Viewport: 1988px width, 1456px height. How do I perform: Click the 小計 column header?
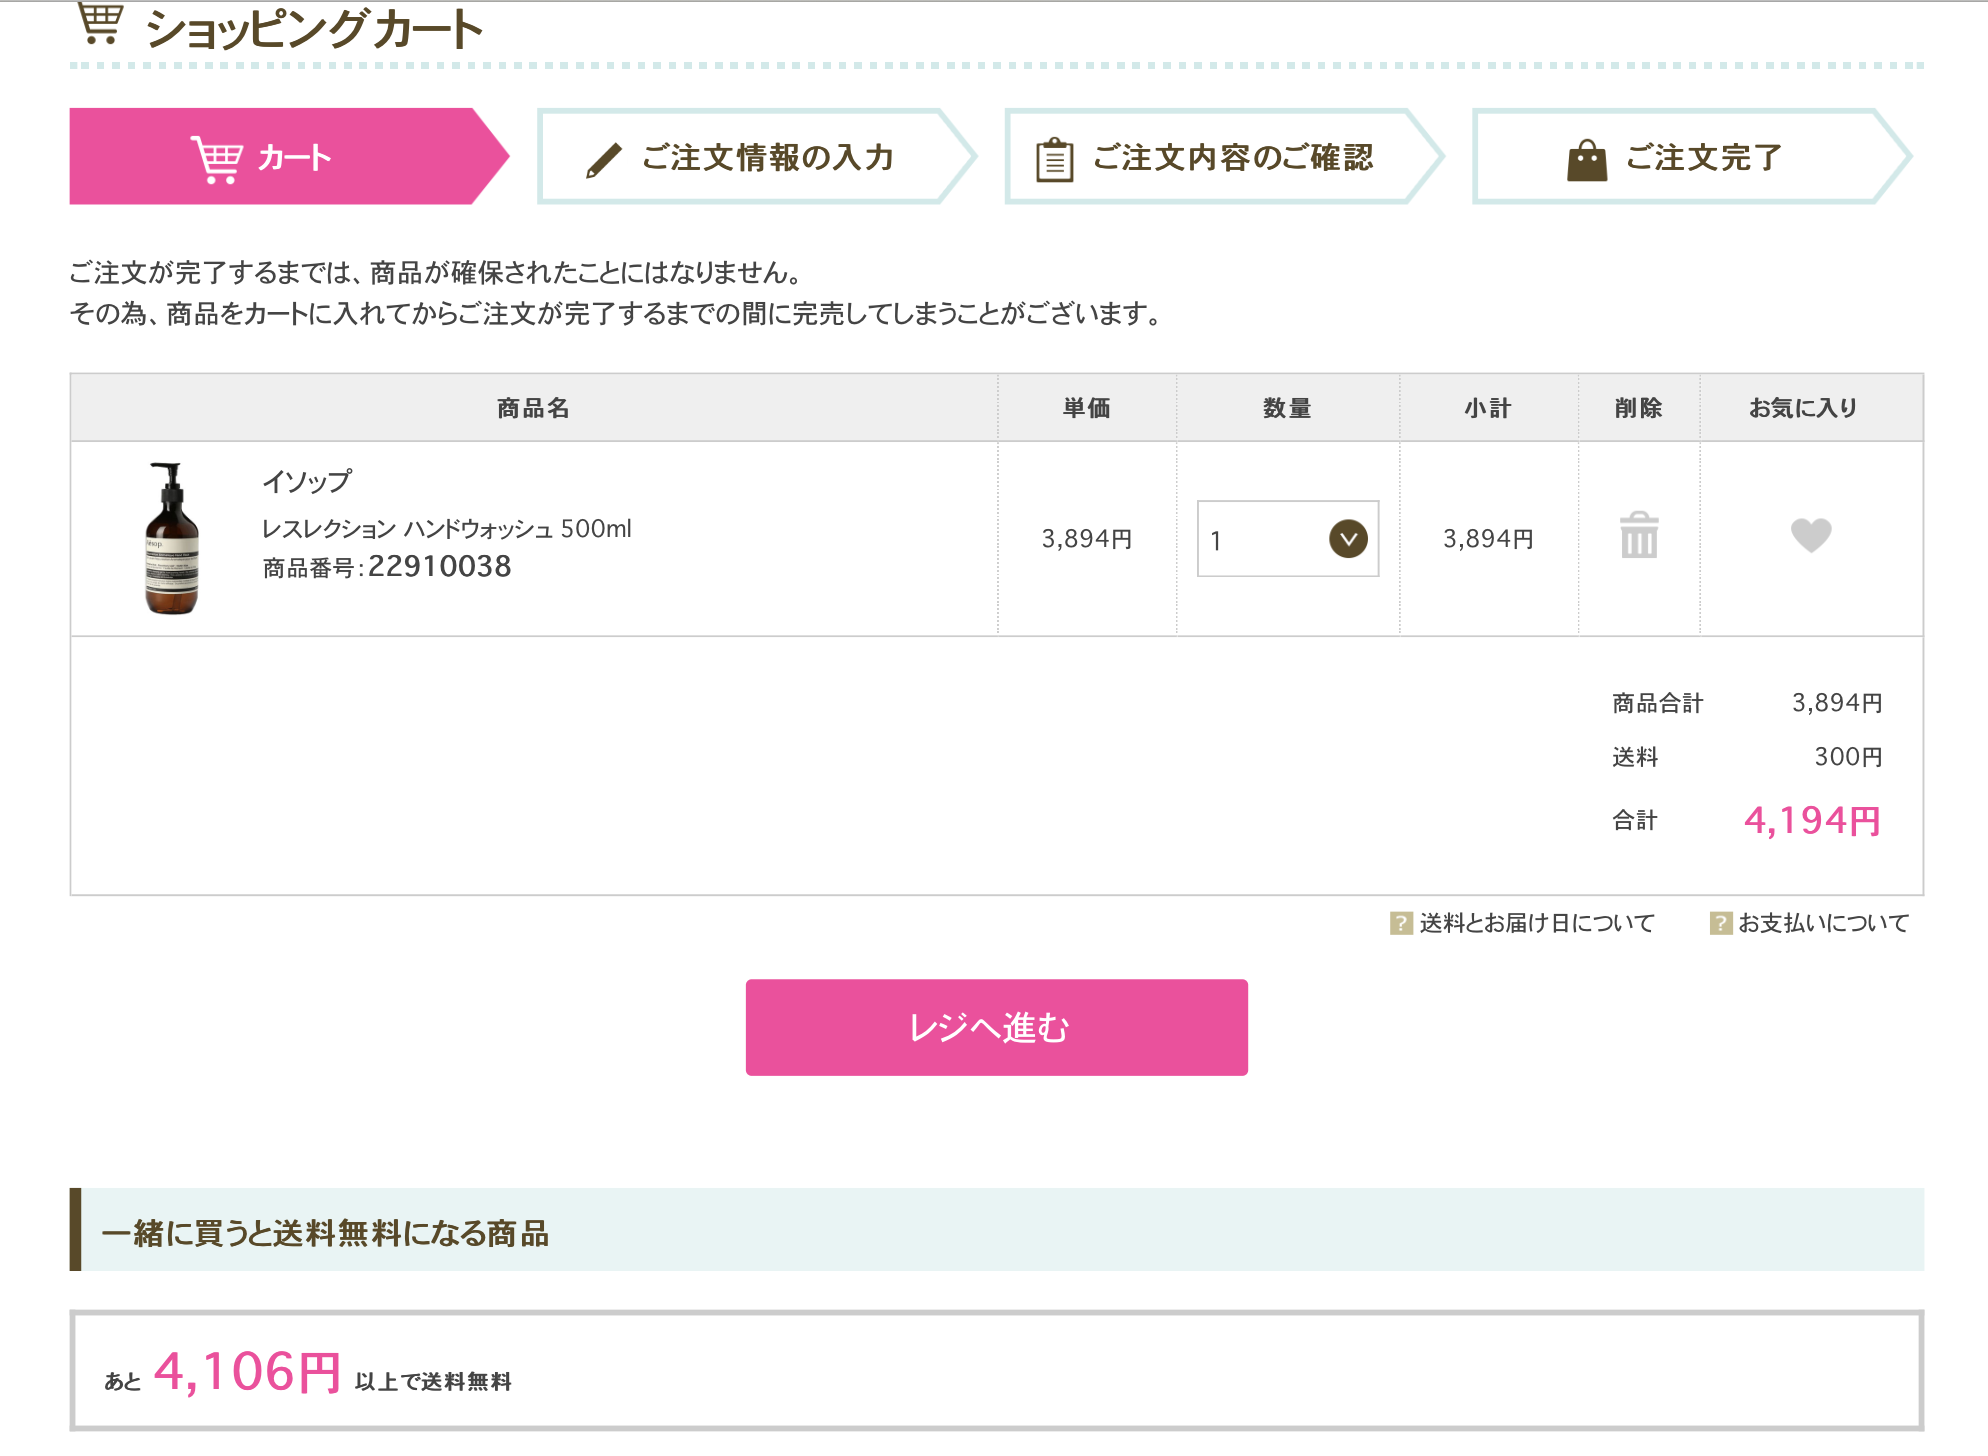coord(1488,408)
